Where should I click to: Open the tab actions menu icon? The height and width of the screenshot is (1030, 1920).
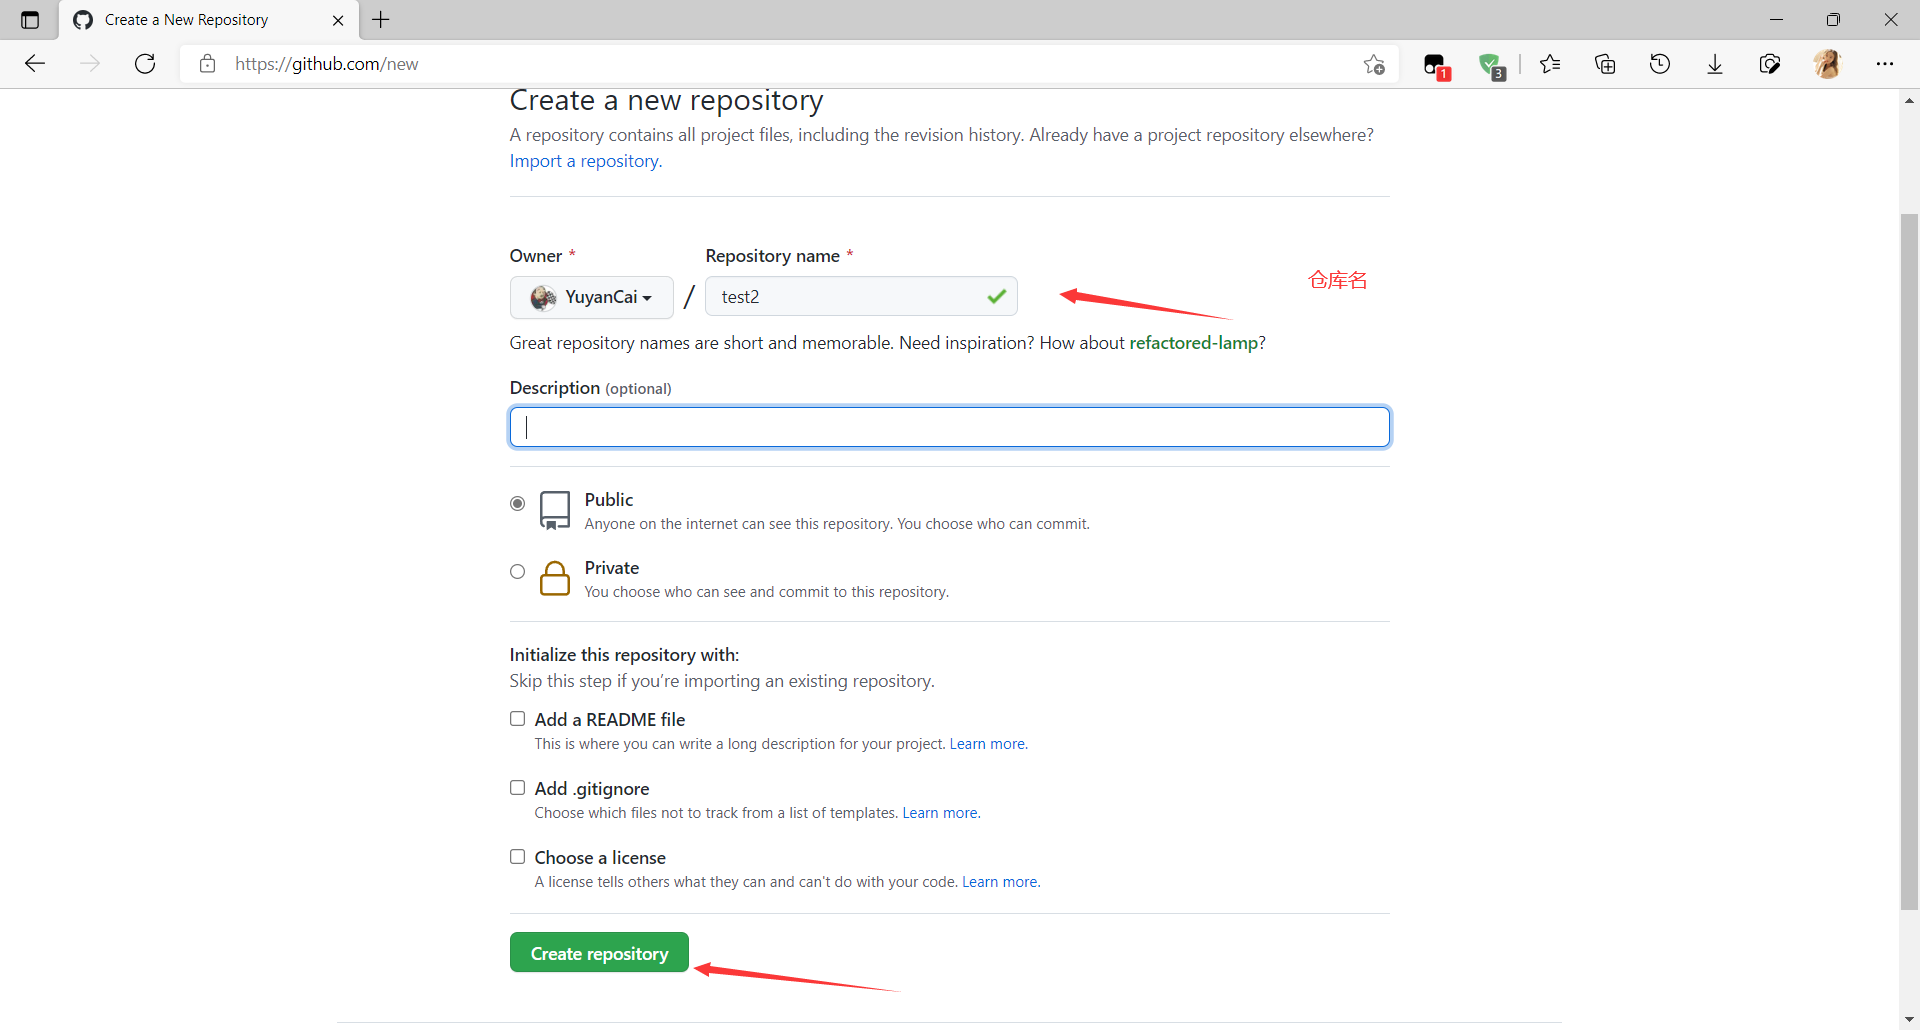tap(30, 20)
